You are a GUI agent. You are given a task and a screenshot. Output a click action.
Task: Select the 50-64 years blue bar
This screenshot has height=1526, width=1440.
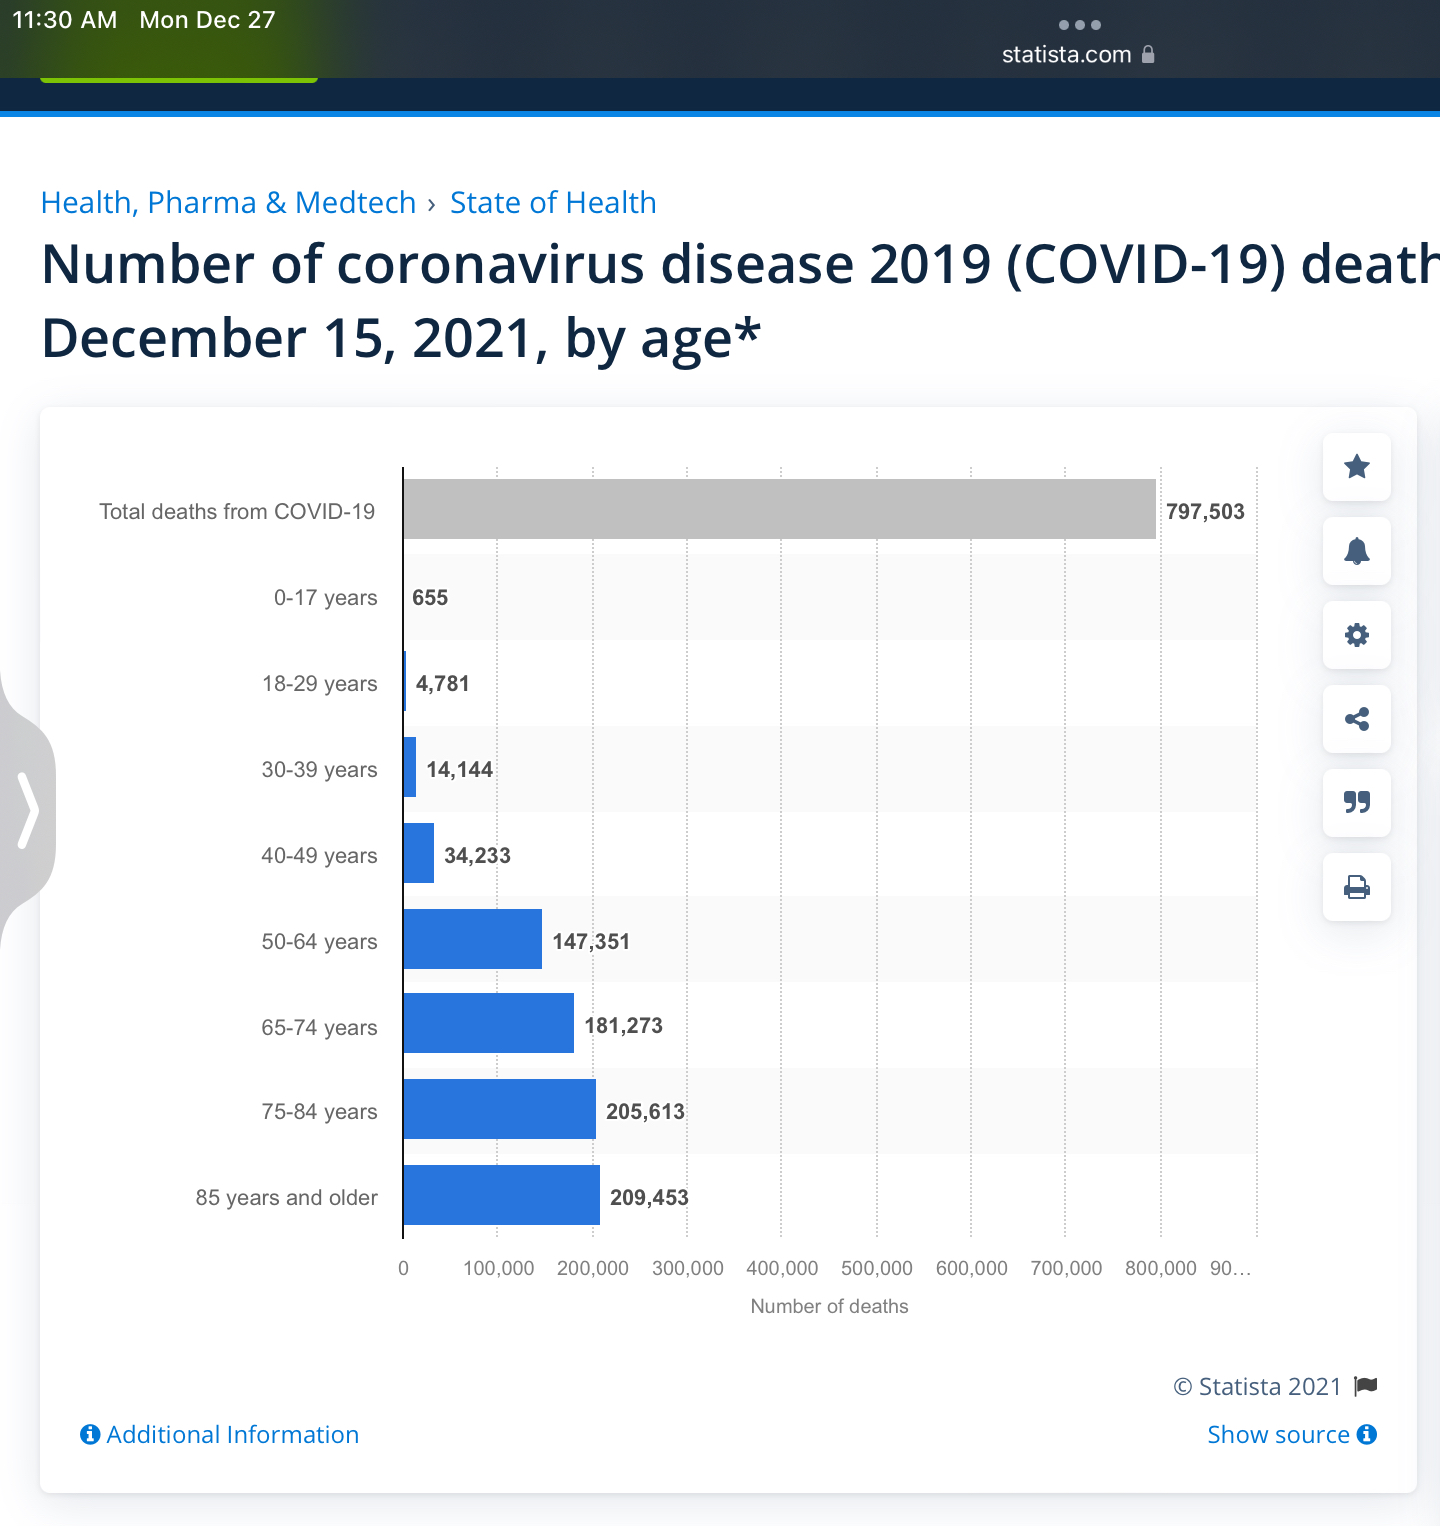[472, 939]
